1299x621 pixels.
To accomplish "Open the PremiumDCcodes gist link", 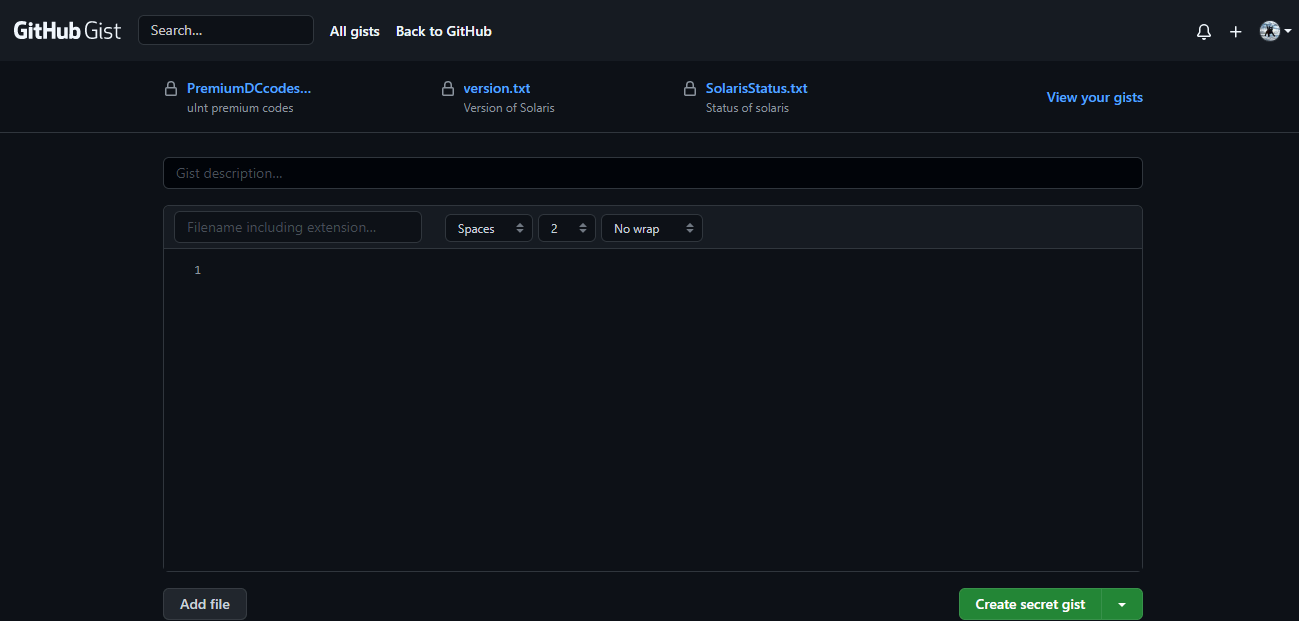I will pyautogui.click(x=249, y=88).
